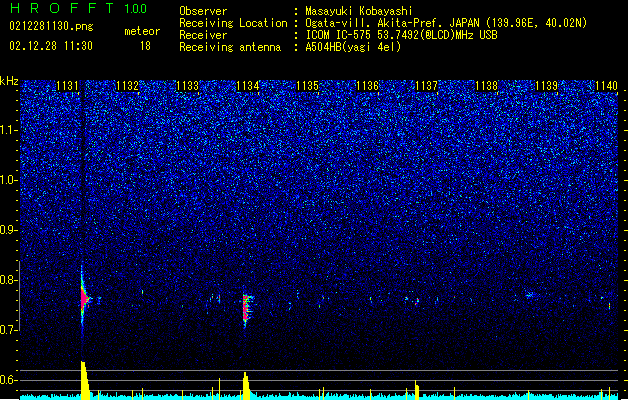Click the 'Observer' label

tap(203, 11)
